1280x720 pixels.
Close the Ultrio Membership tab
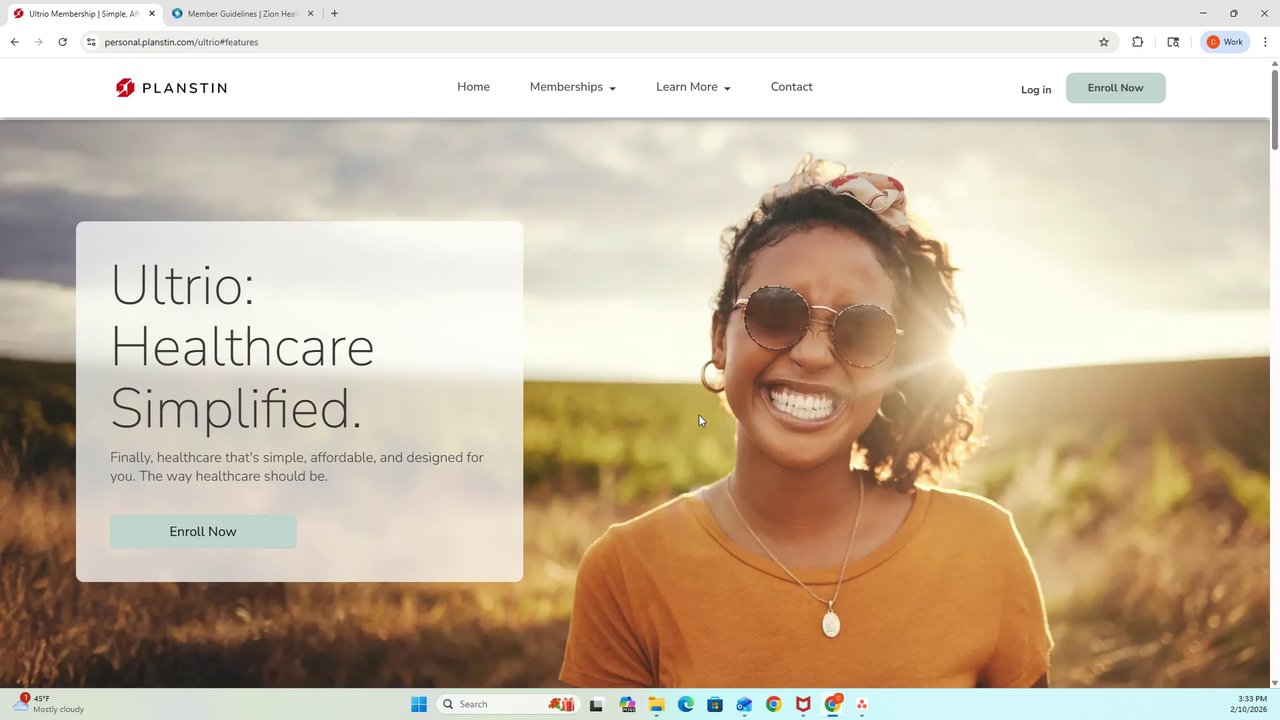pyautogui.click(x=152, y=14)
